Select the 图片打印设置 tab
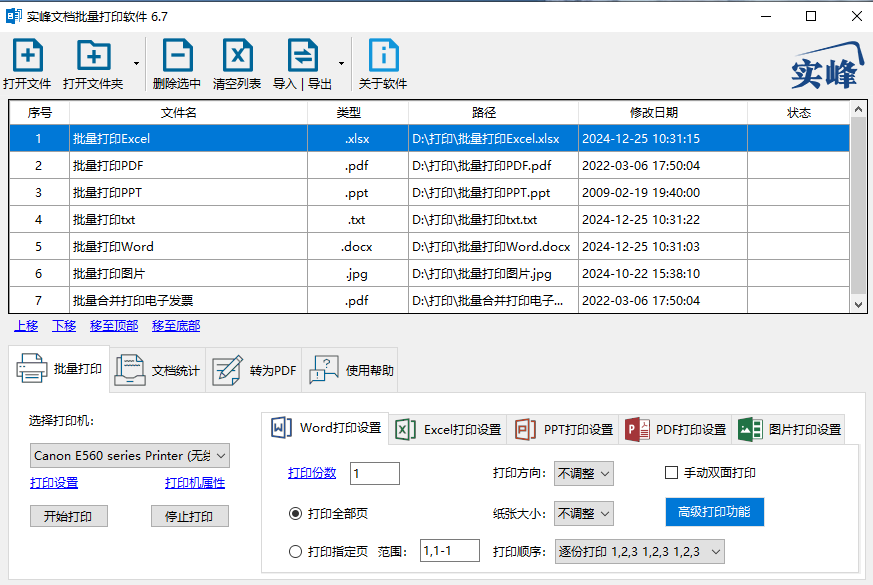873x585 pixels. [x=788, y=430]
